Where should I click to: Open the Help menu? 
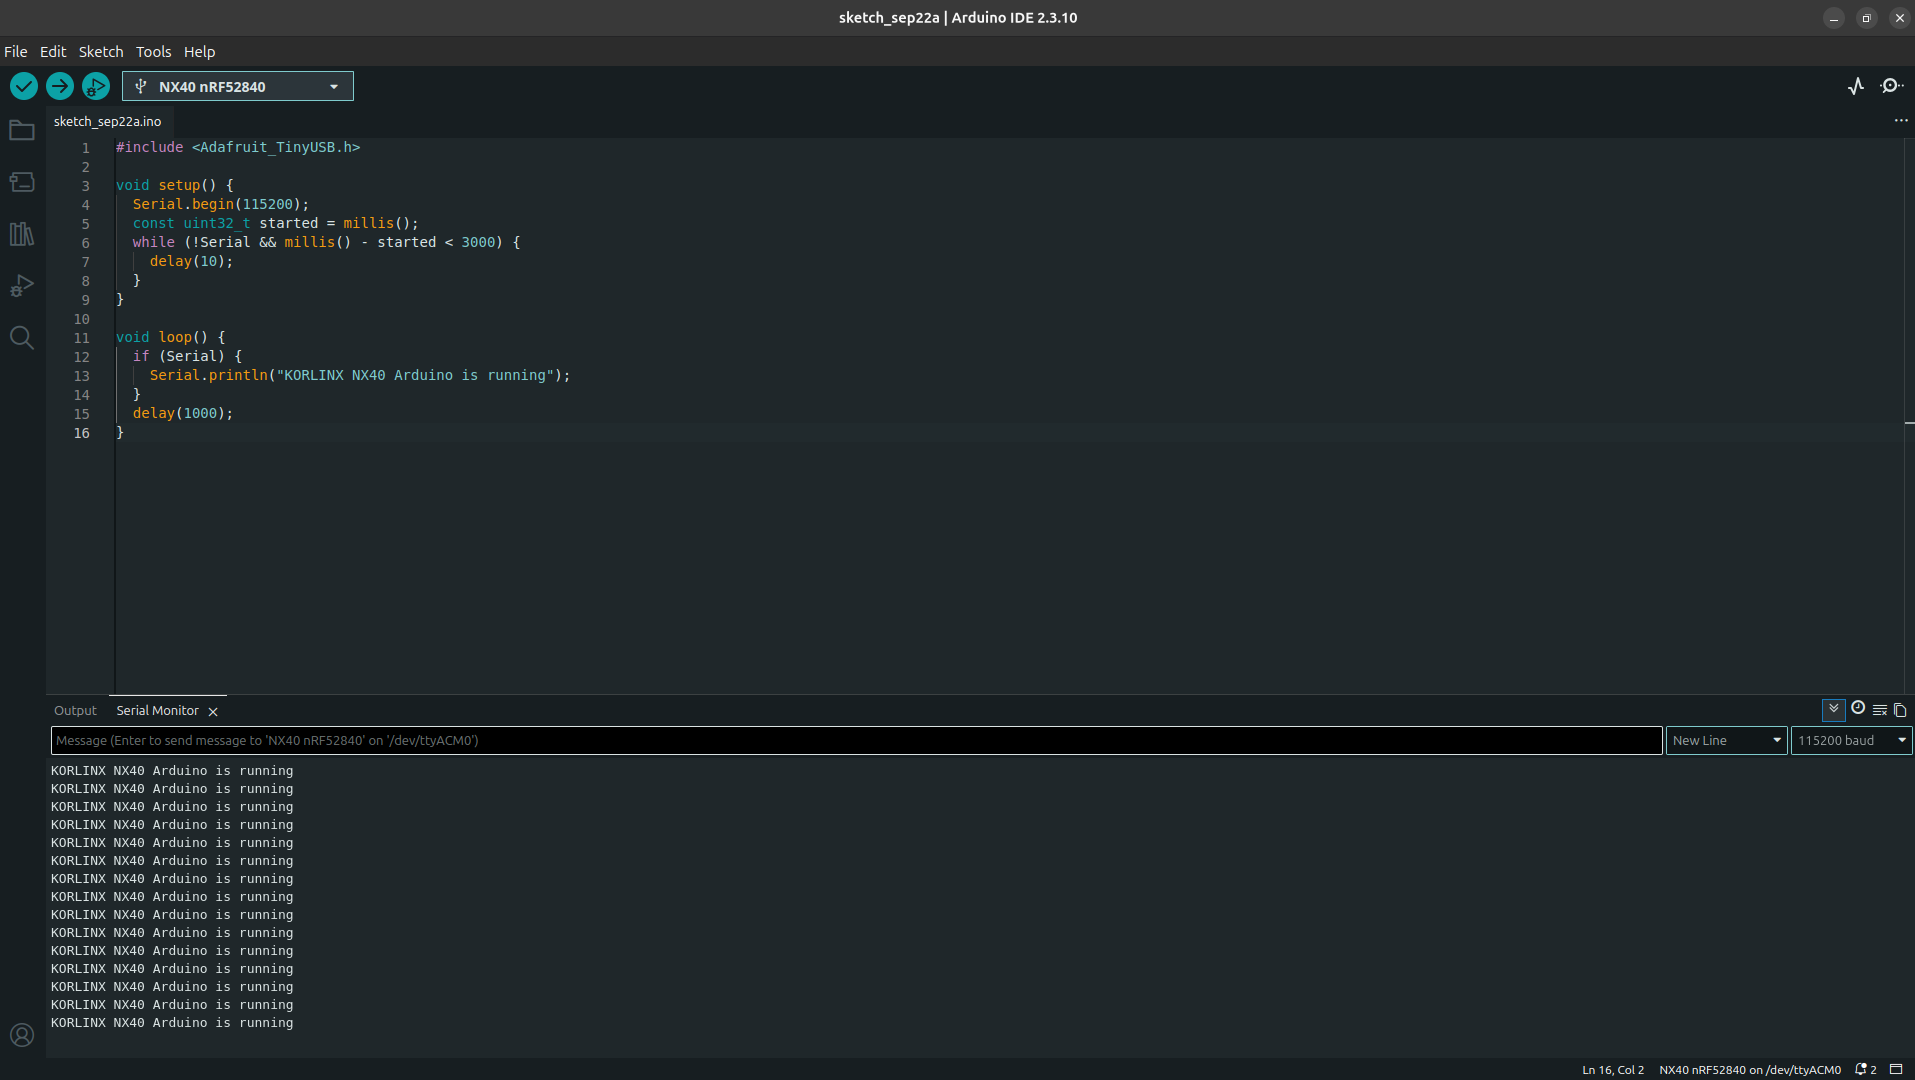coord(200,52)
